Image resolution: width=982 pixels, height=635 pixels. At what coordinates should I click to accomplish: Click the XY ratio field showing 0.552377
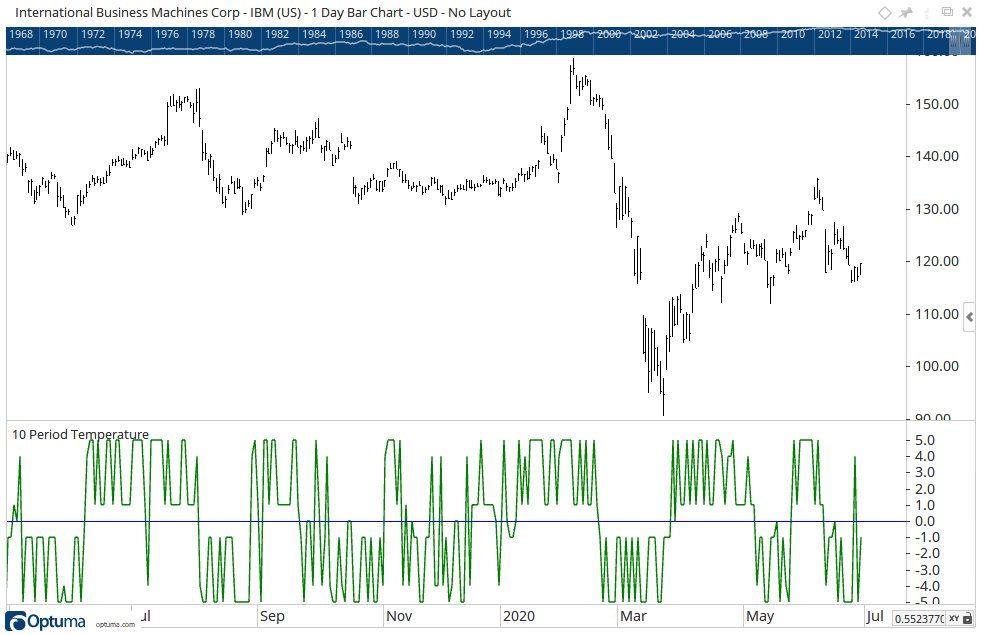pyautogui.click(x=919, y=619)
